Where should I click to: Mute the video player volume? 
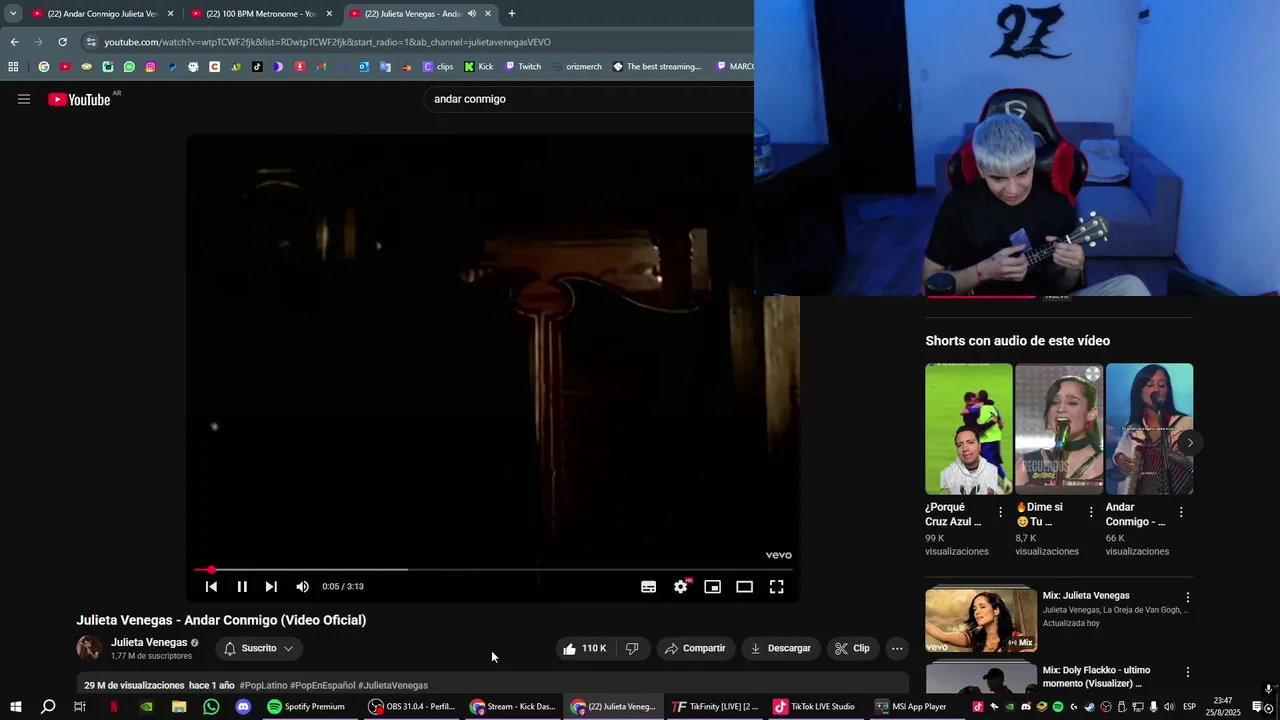tap(302, 587)
